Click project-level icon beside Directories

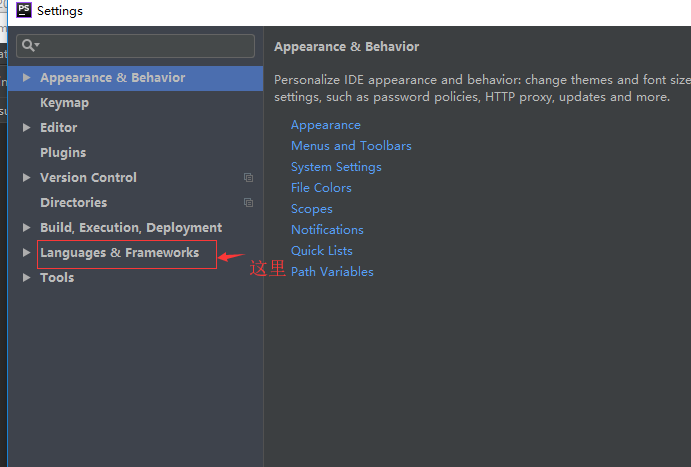click(x=249, y=203)
